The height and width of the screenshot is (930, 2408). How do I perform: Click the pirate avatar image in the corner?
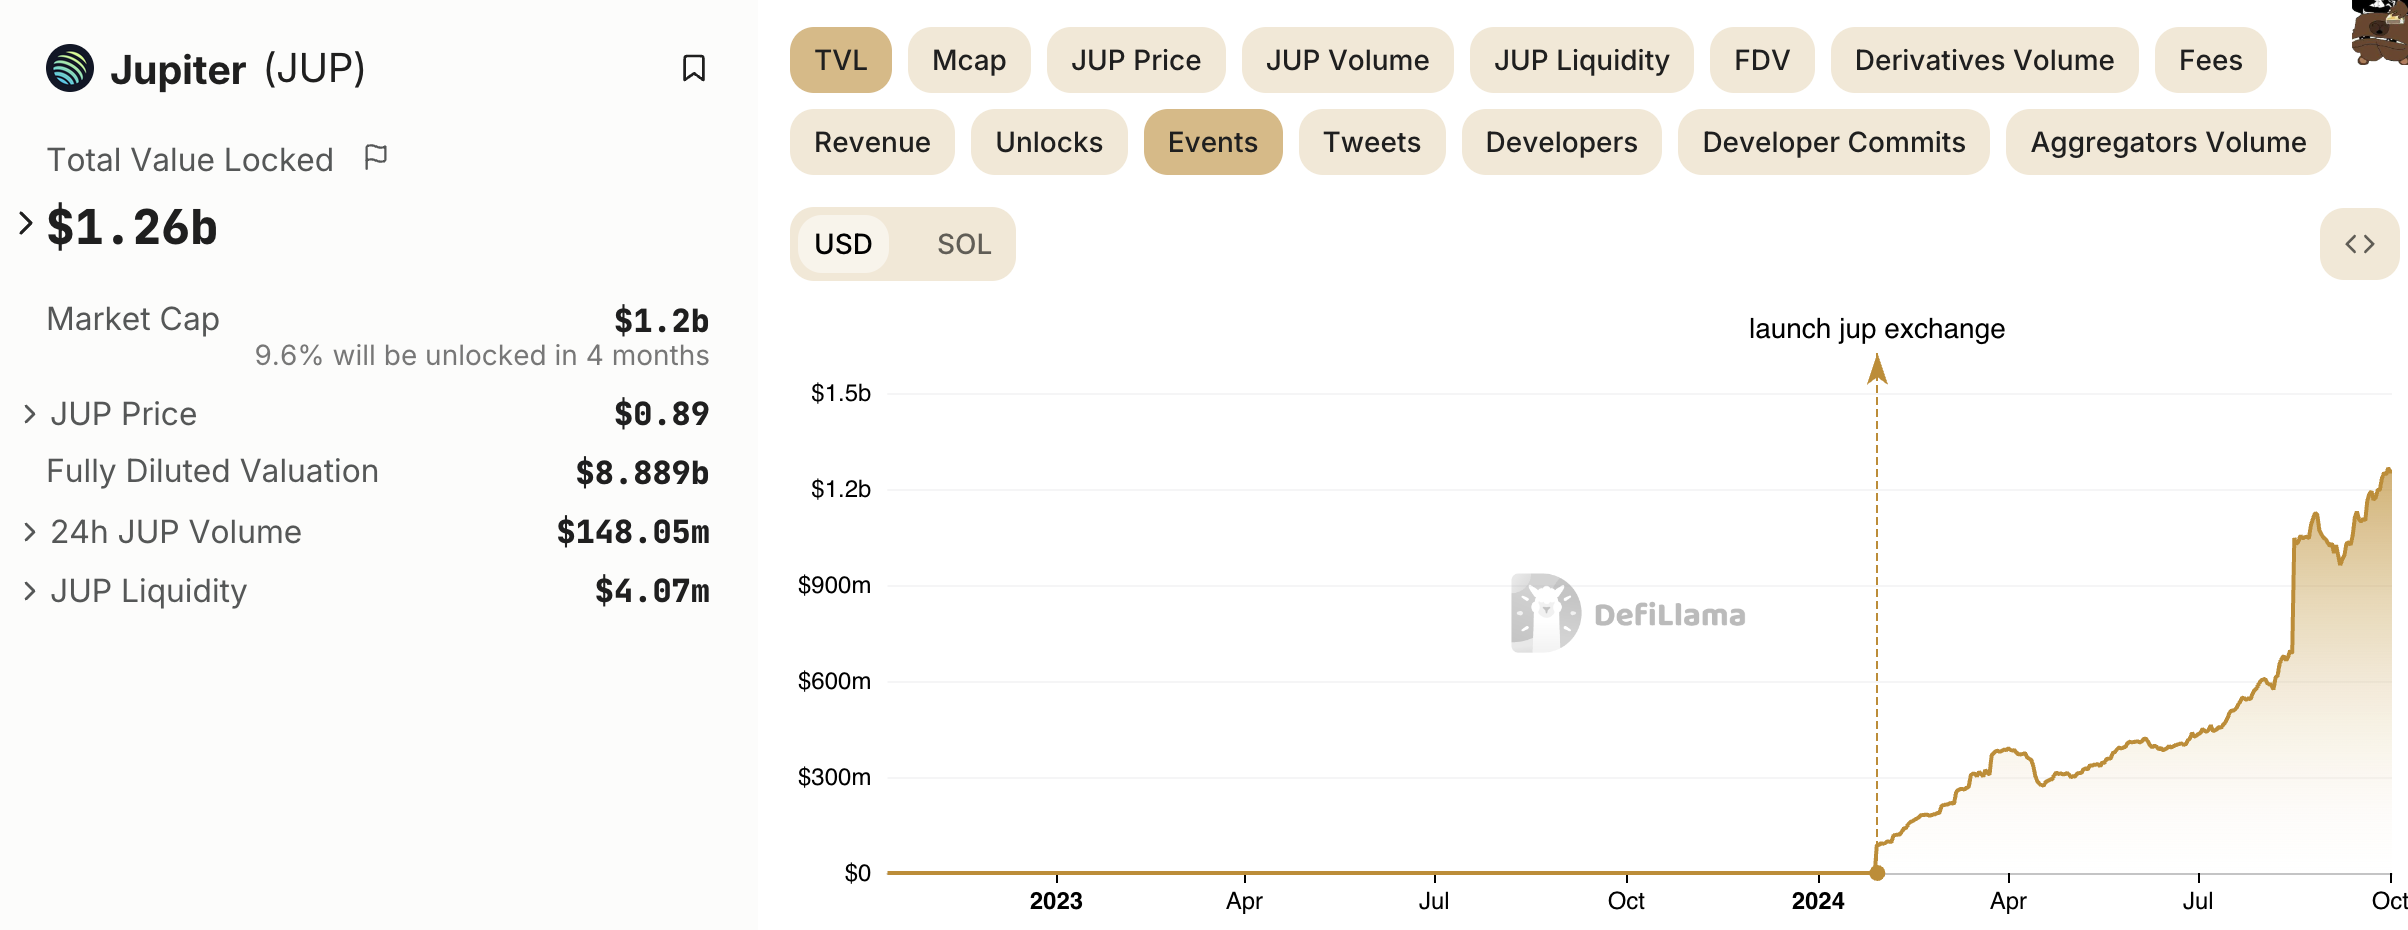pos(2383,32)
